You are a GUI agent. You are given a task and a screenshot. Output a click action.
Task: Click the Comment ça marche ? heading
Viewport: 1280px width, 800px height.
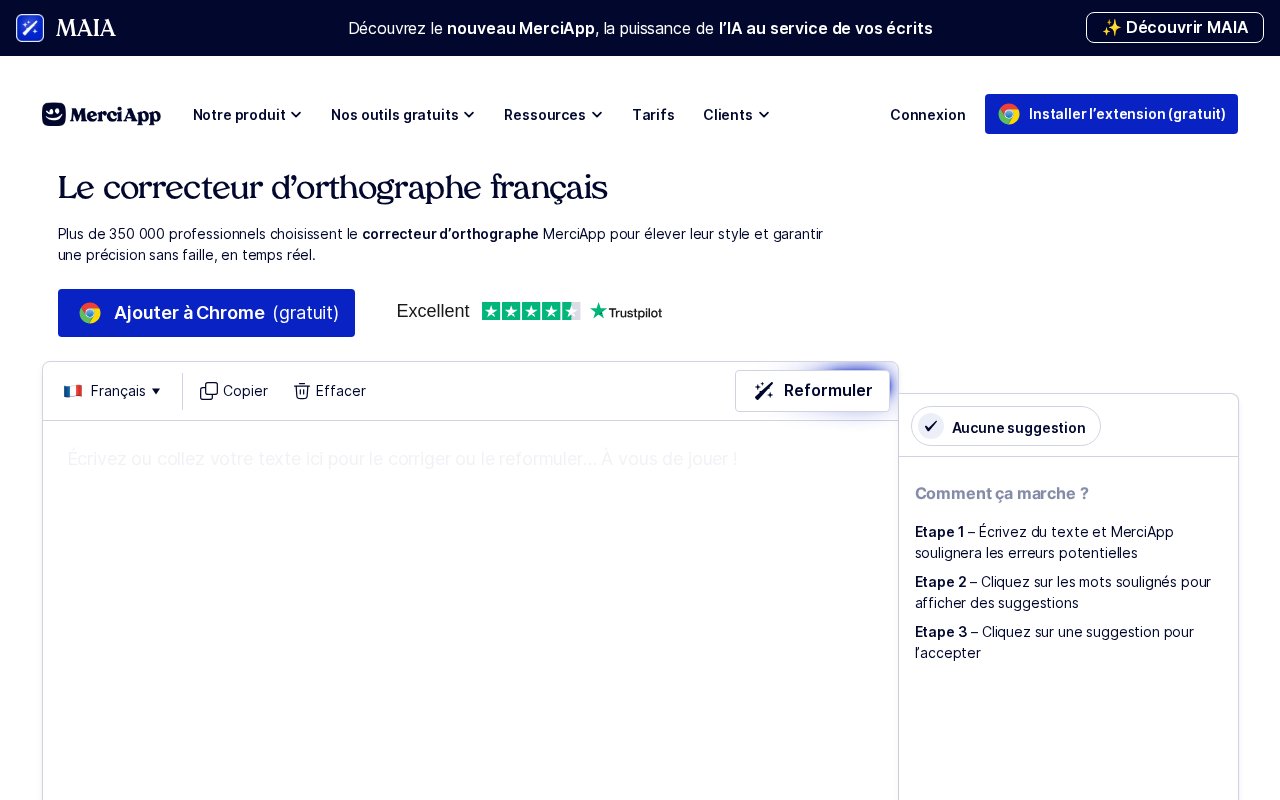[x=1002, y=493]
